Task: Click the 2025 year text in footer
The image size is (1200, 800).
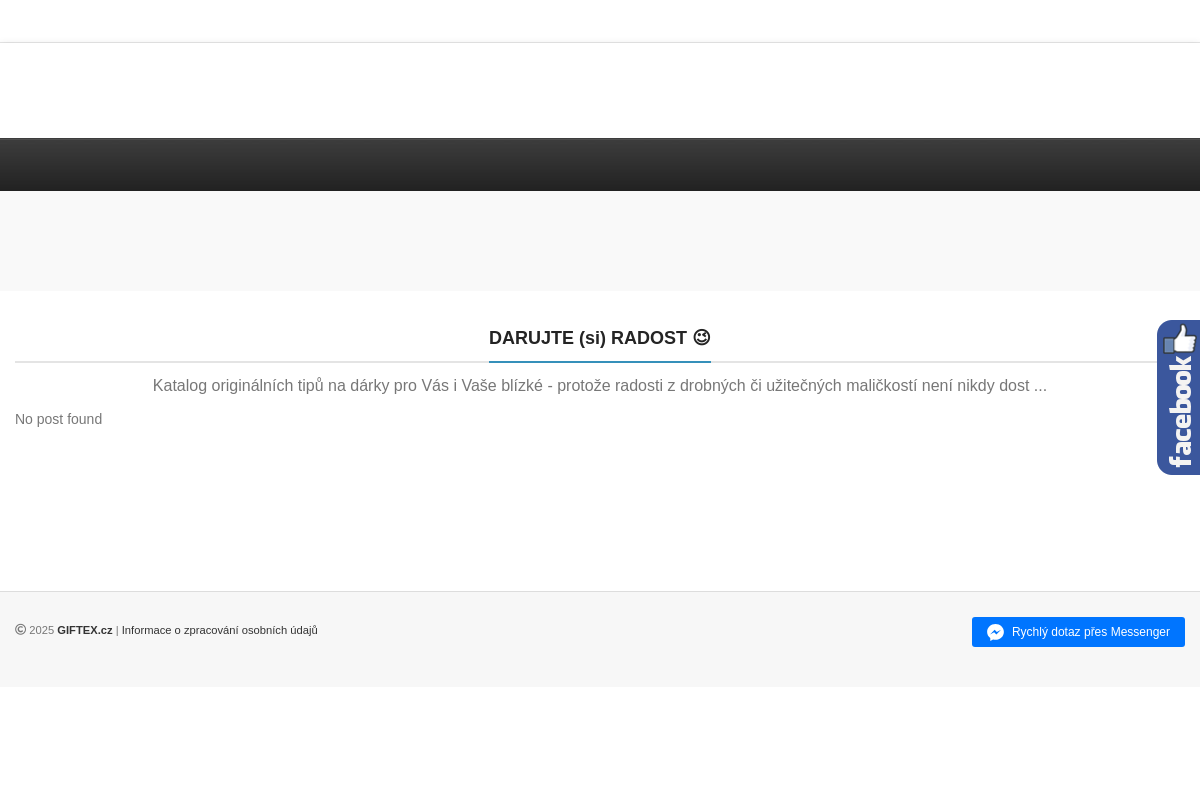Action: (x=41, y=630)
